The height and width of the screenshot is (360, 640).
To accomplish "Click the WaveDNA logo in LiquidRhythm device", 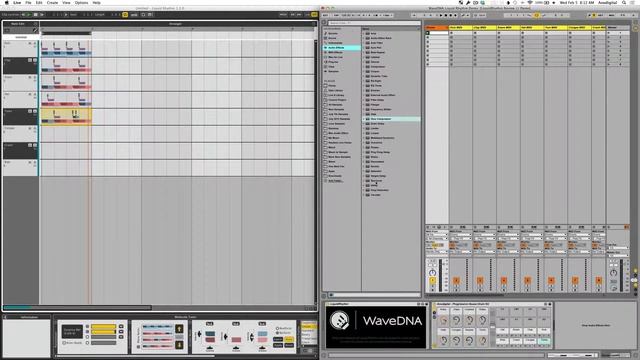I will click(340, 320).
